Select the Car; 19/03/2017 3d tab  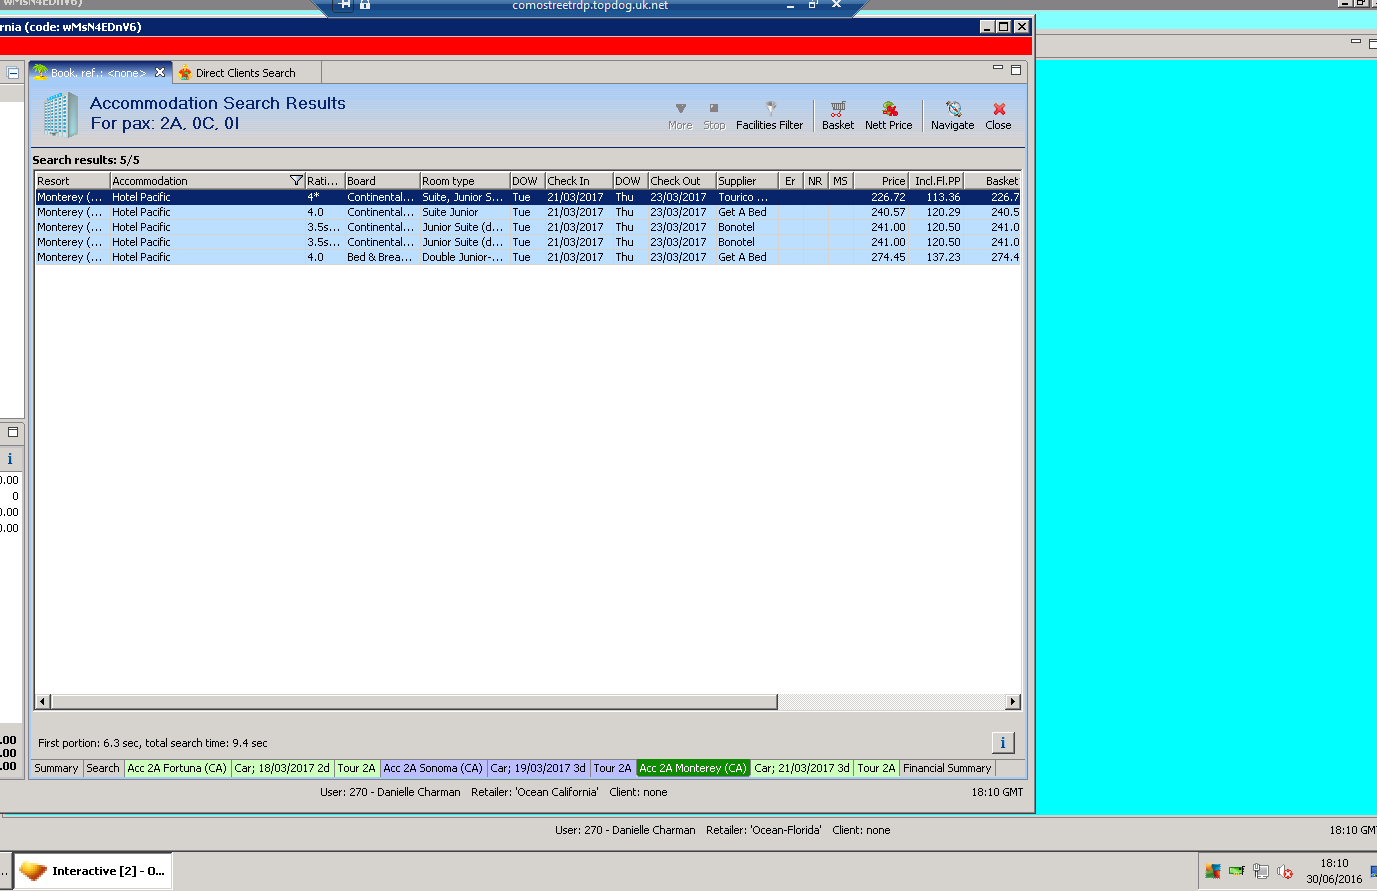pos(538,768)
